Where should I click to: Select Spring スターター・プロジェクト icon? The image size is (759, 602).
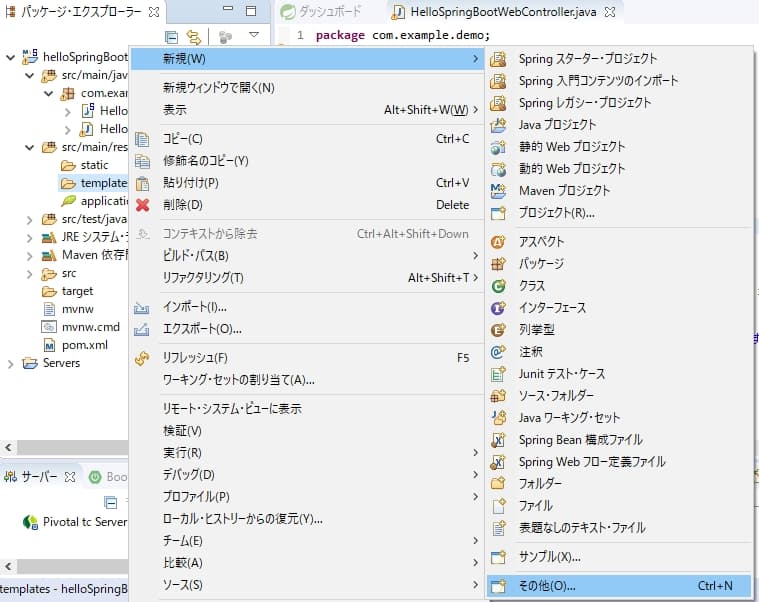click(x=498, y=59)
